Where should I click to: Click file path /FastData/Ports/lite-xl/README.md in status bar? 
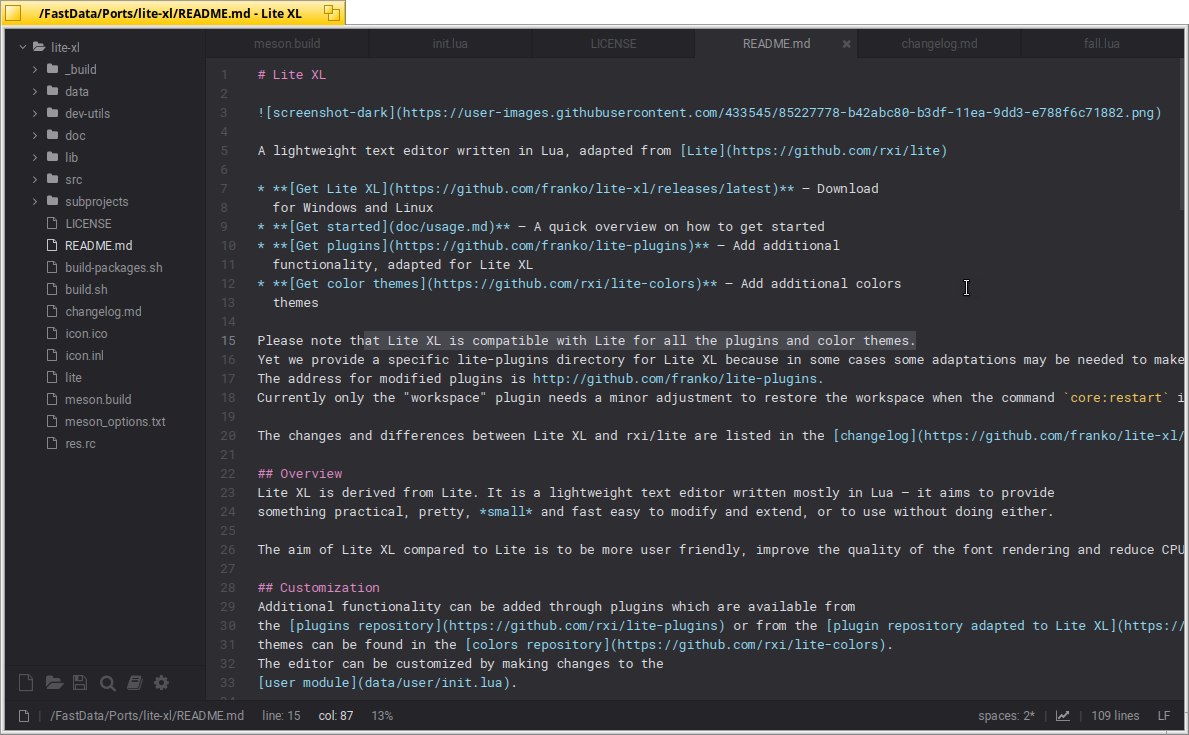point(147,715)
